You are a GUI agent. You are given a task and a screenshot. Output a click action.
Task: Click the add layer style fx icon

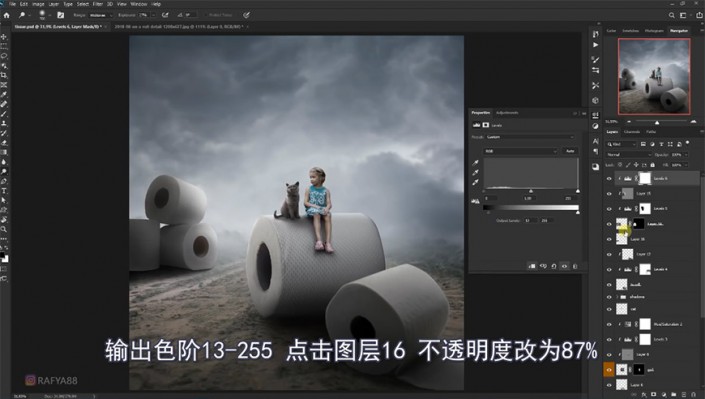click(644, 395)
